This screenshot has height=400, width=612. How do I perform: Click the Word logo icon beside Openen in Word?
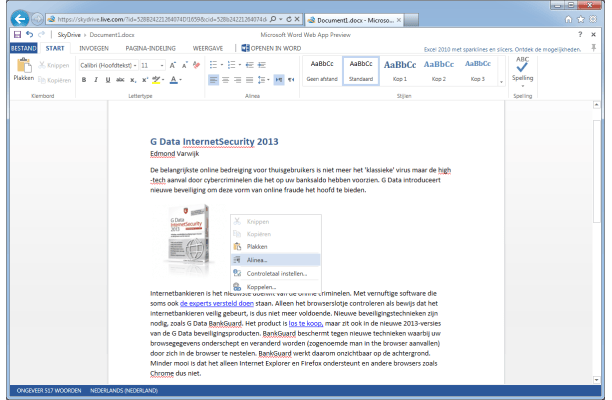click(x=245, y=48)
